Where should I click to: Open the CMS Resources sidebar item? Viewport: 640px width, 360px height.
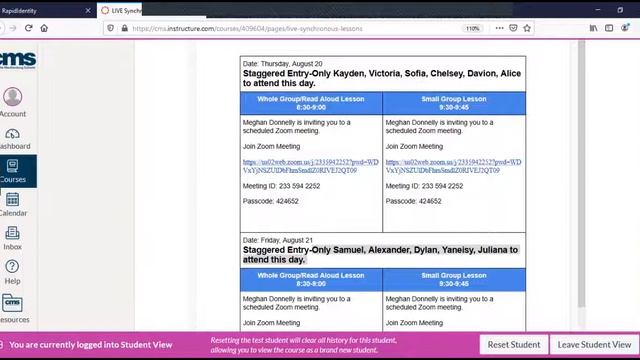point(13,309)
